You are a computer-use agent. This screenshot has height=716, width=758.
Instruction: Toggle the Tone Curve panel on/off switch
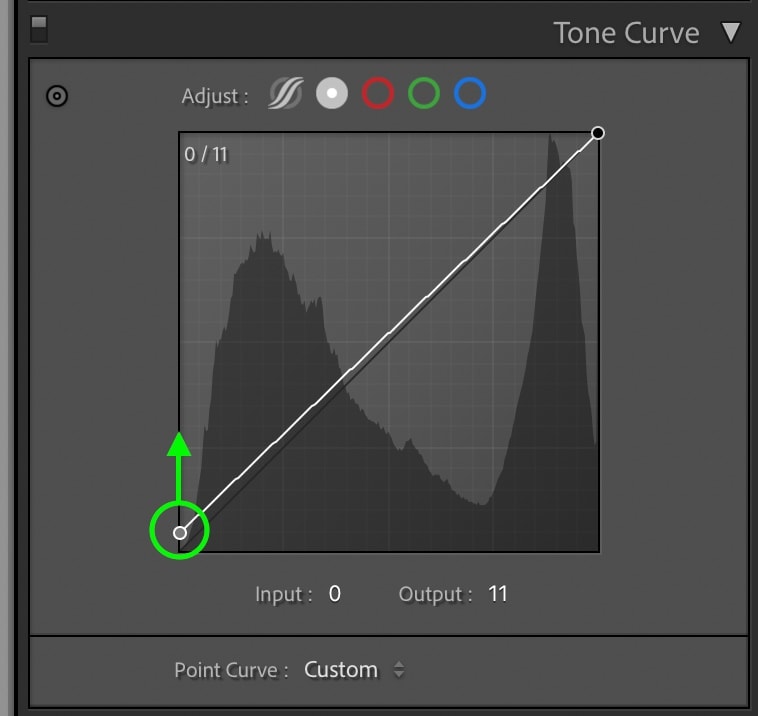coord(39,29)
